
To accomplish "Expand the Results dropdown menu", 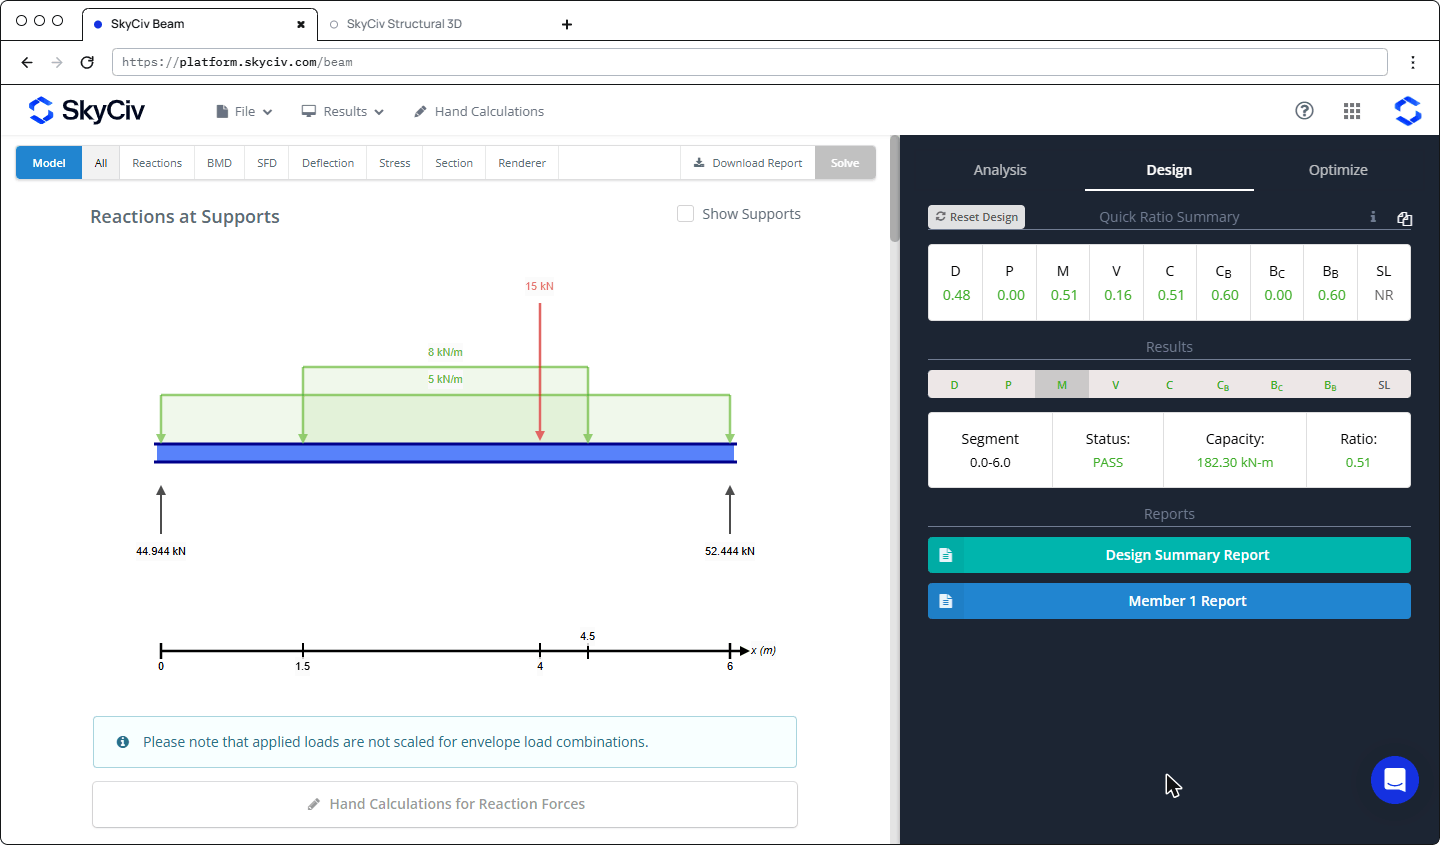I will [x=343, y=111].
